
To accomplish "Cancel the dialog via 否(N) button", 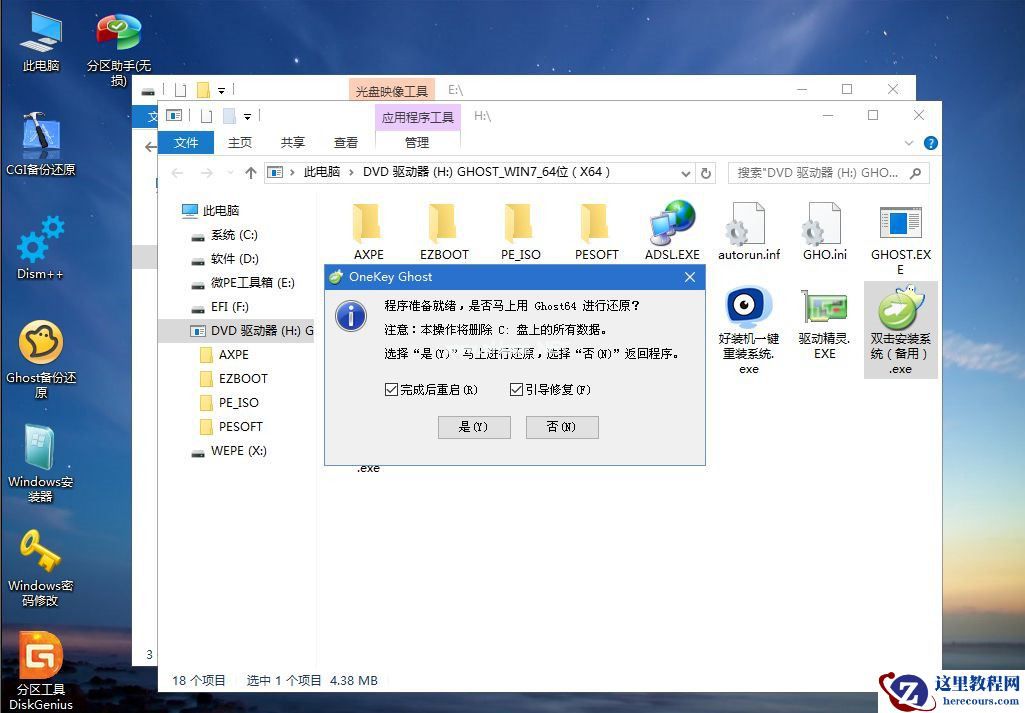I will [x=561, y=427].
